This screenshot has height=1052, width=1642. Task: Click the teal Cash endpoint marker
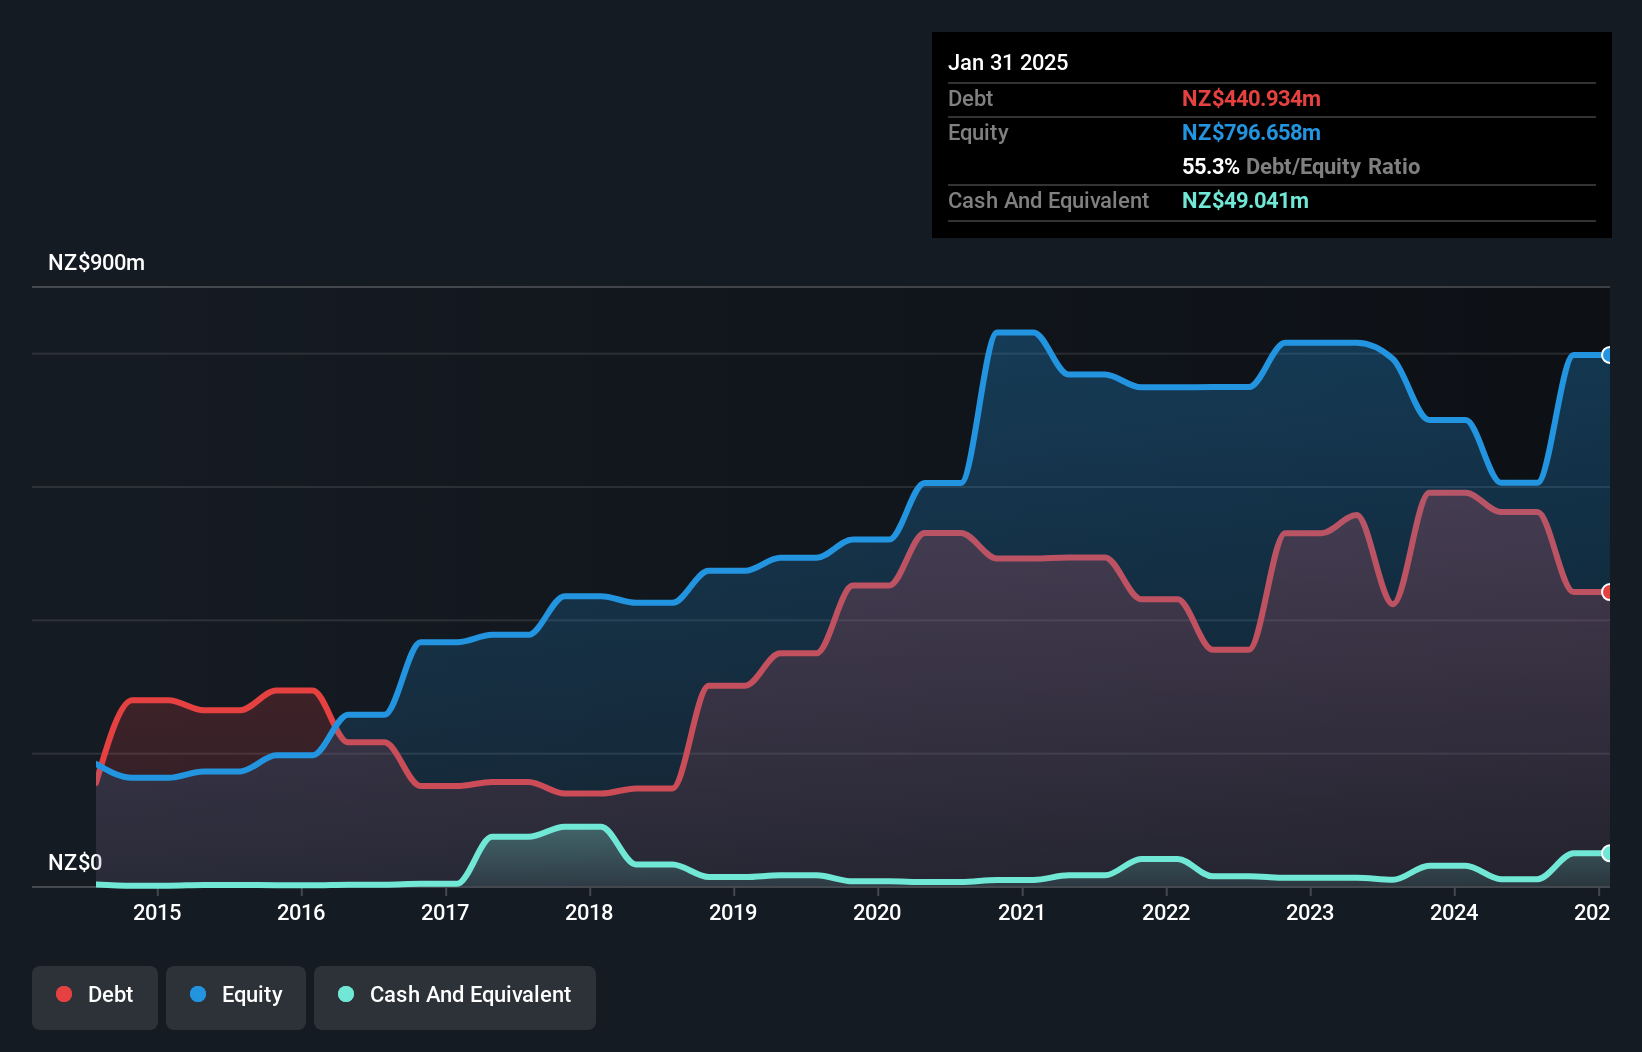pos(1608,853)
